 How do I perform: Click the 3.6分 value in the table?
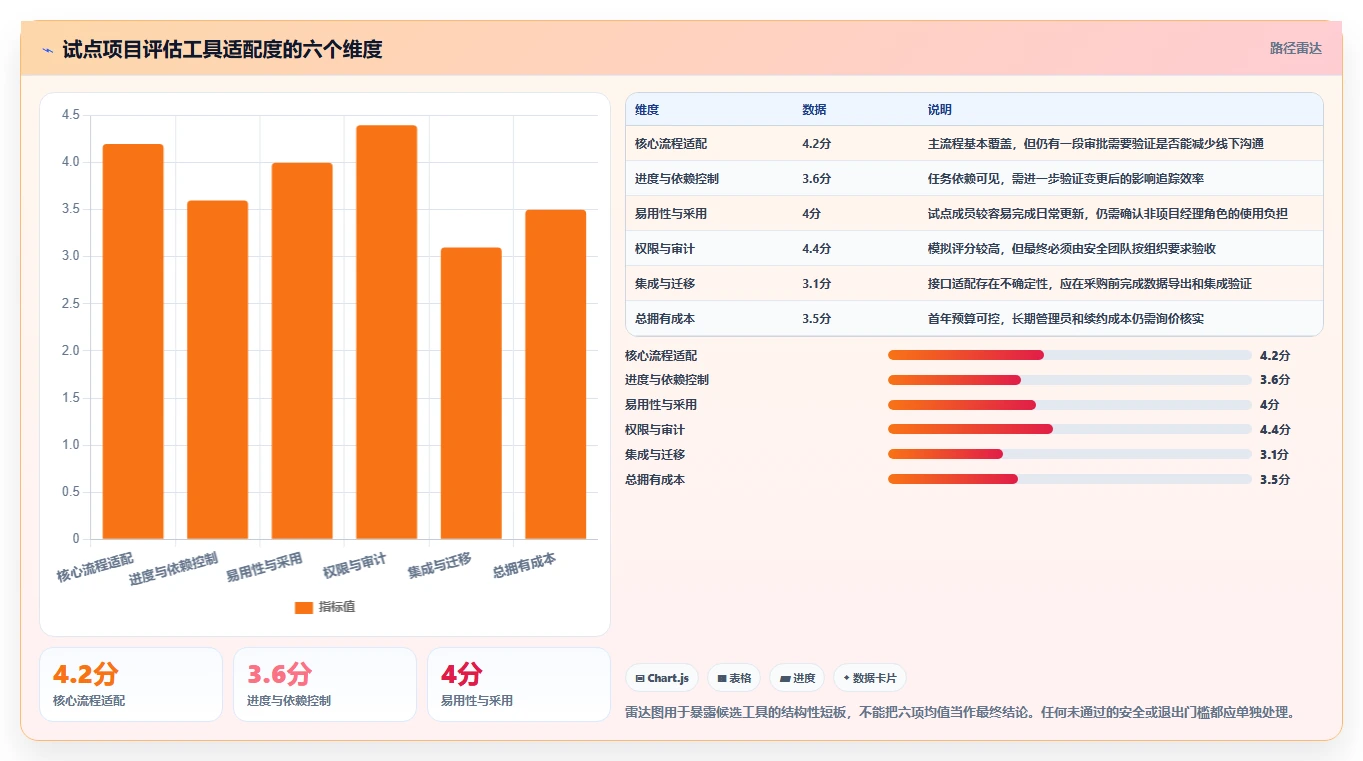816,179
